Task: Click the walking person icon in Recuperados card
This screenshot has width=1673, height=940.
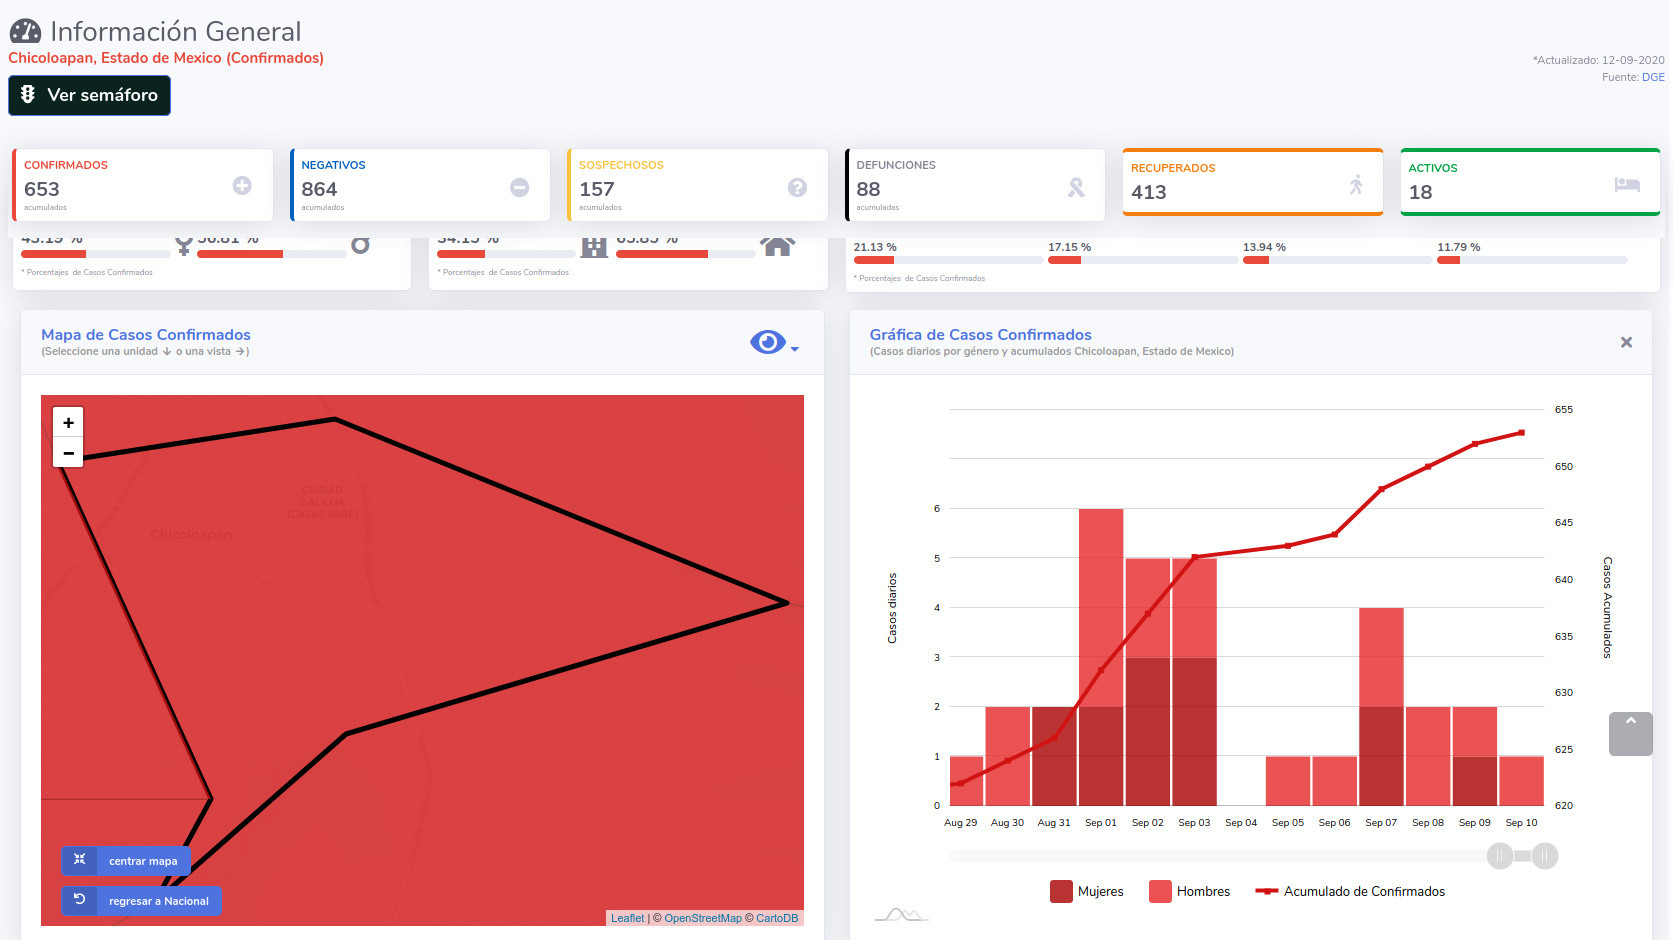Action: click(x=1356, y=184)
